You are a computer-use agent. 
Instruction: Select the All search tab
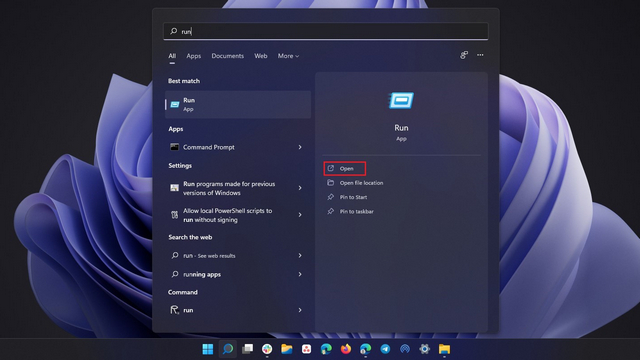tap(172, 56)
